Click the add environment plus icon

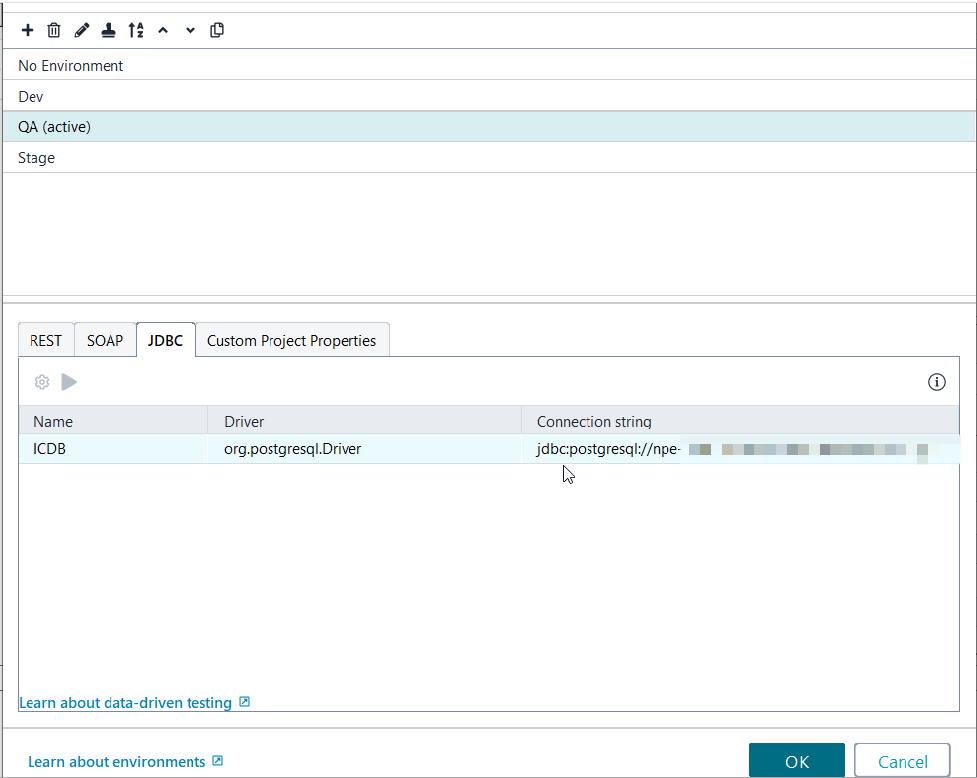[x=27, y=30]
